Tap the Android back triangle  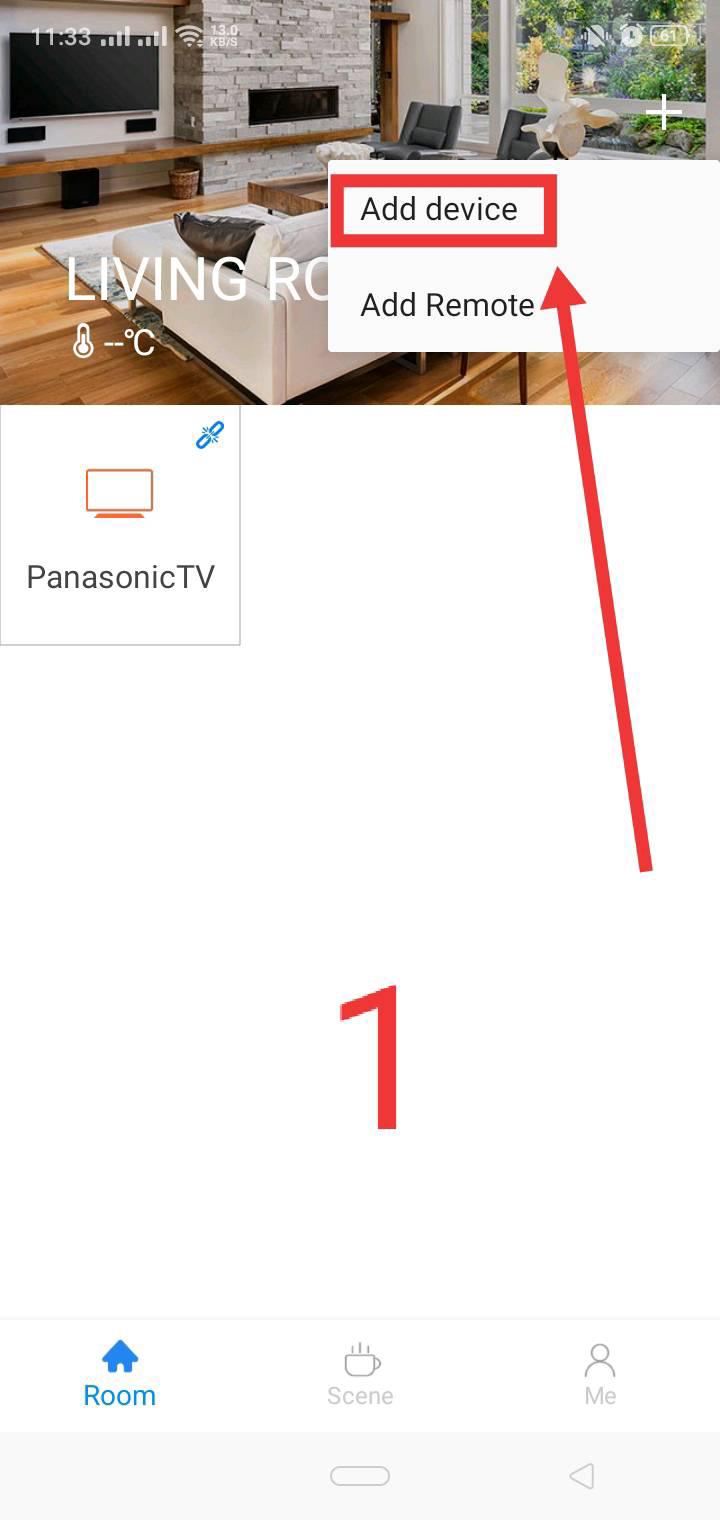581,1476
